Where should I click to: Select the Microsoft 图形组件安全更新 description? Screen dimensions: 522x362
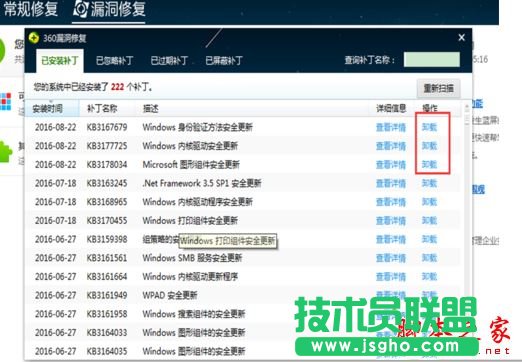click(191, 165)
